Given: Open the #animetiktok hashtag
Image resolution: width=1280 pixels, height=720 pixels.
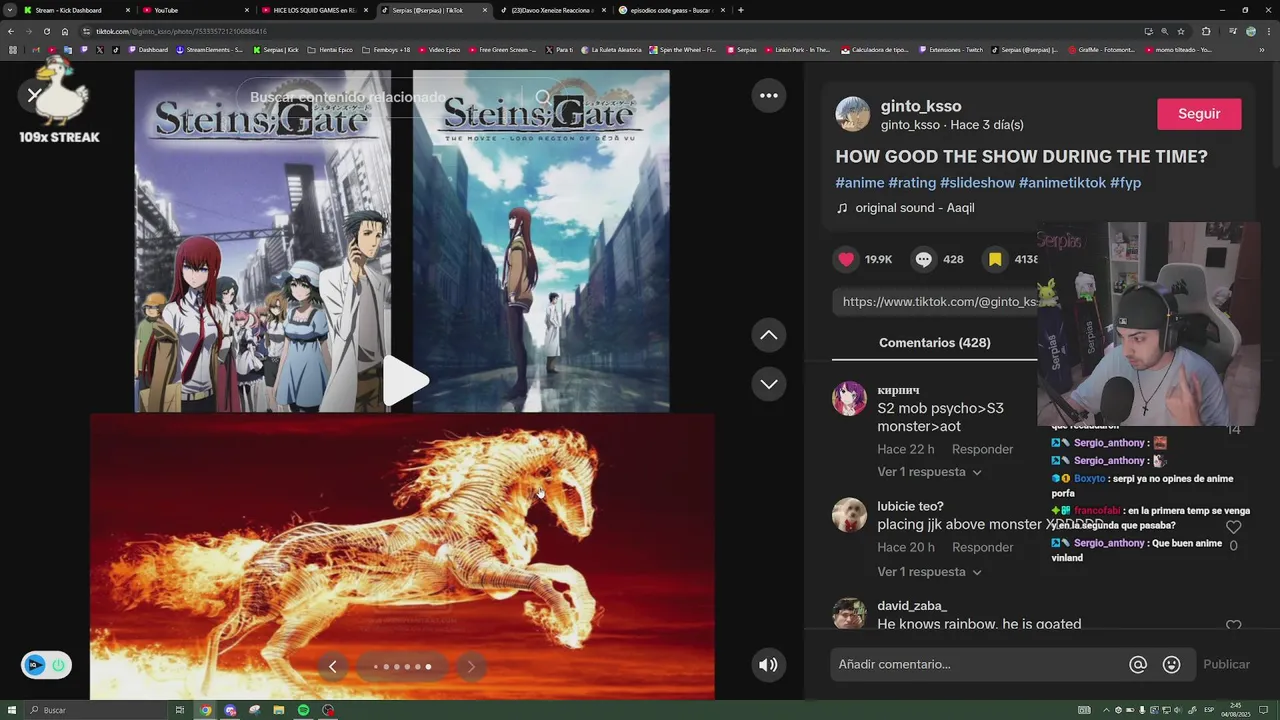Looking at the screenshot, I should coord(1062,183).
